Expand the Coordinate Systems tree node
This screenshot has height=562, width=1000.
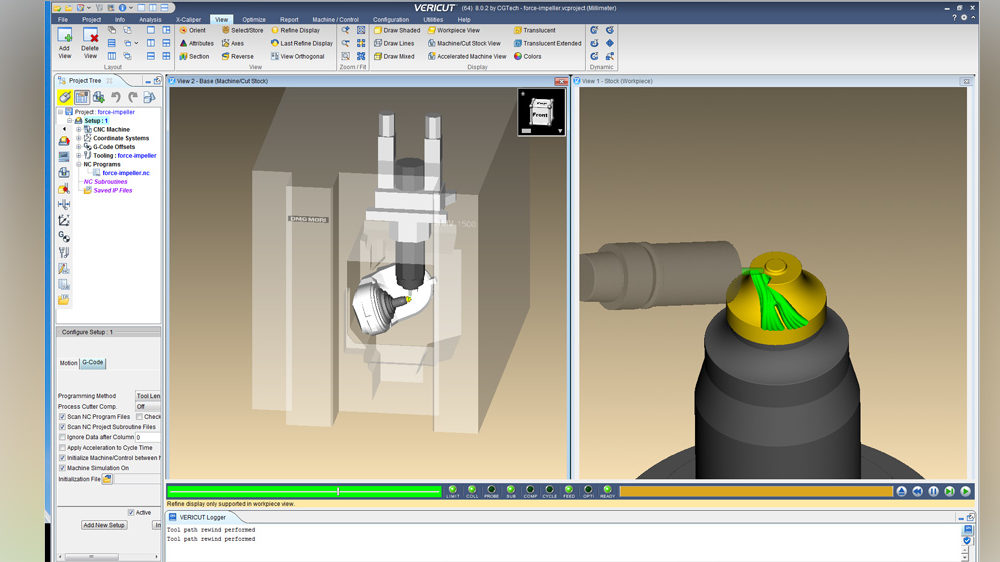(x=79, y=138)
